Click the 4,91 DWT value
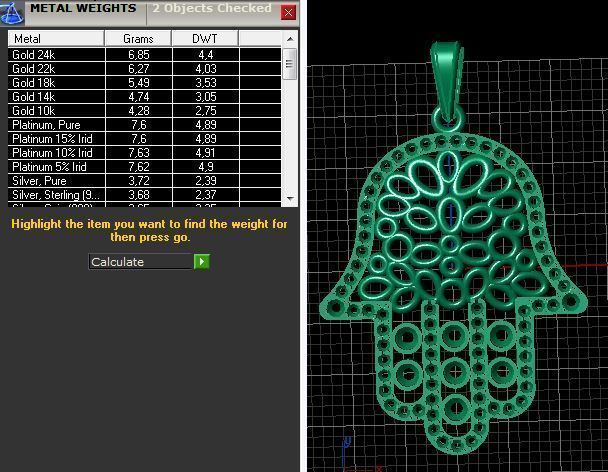This screenshot has width=608, height=472. click(x=206, y=152)
